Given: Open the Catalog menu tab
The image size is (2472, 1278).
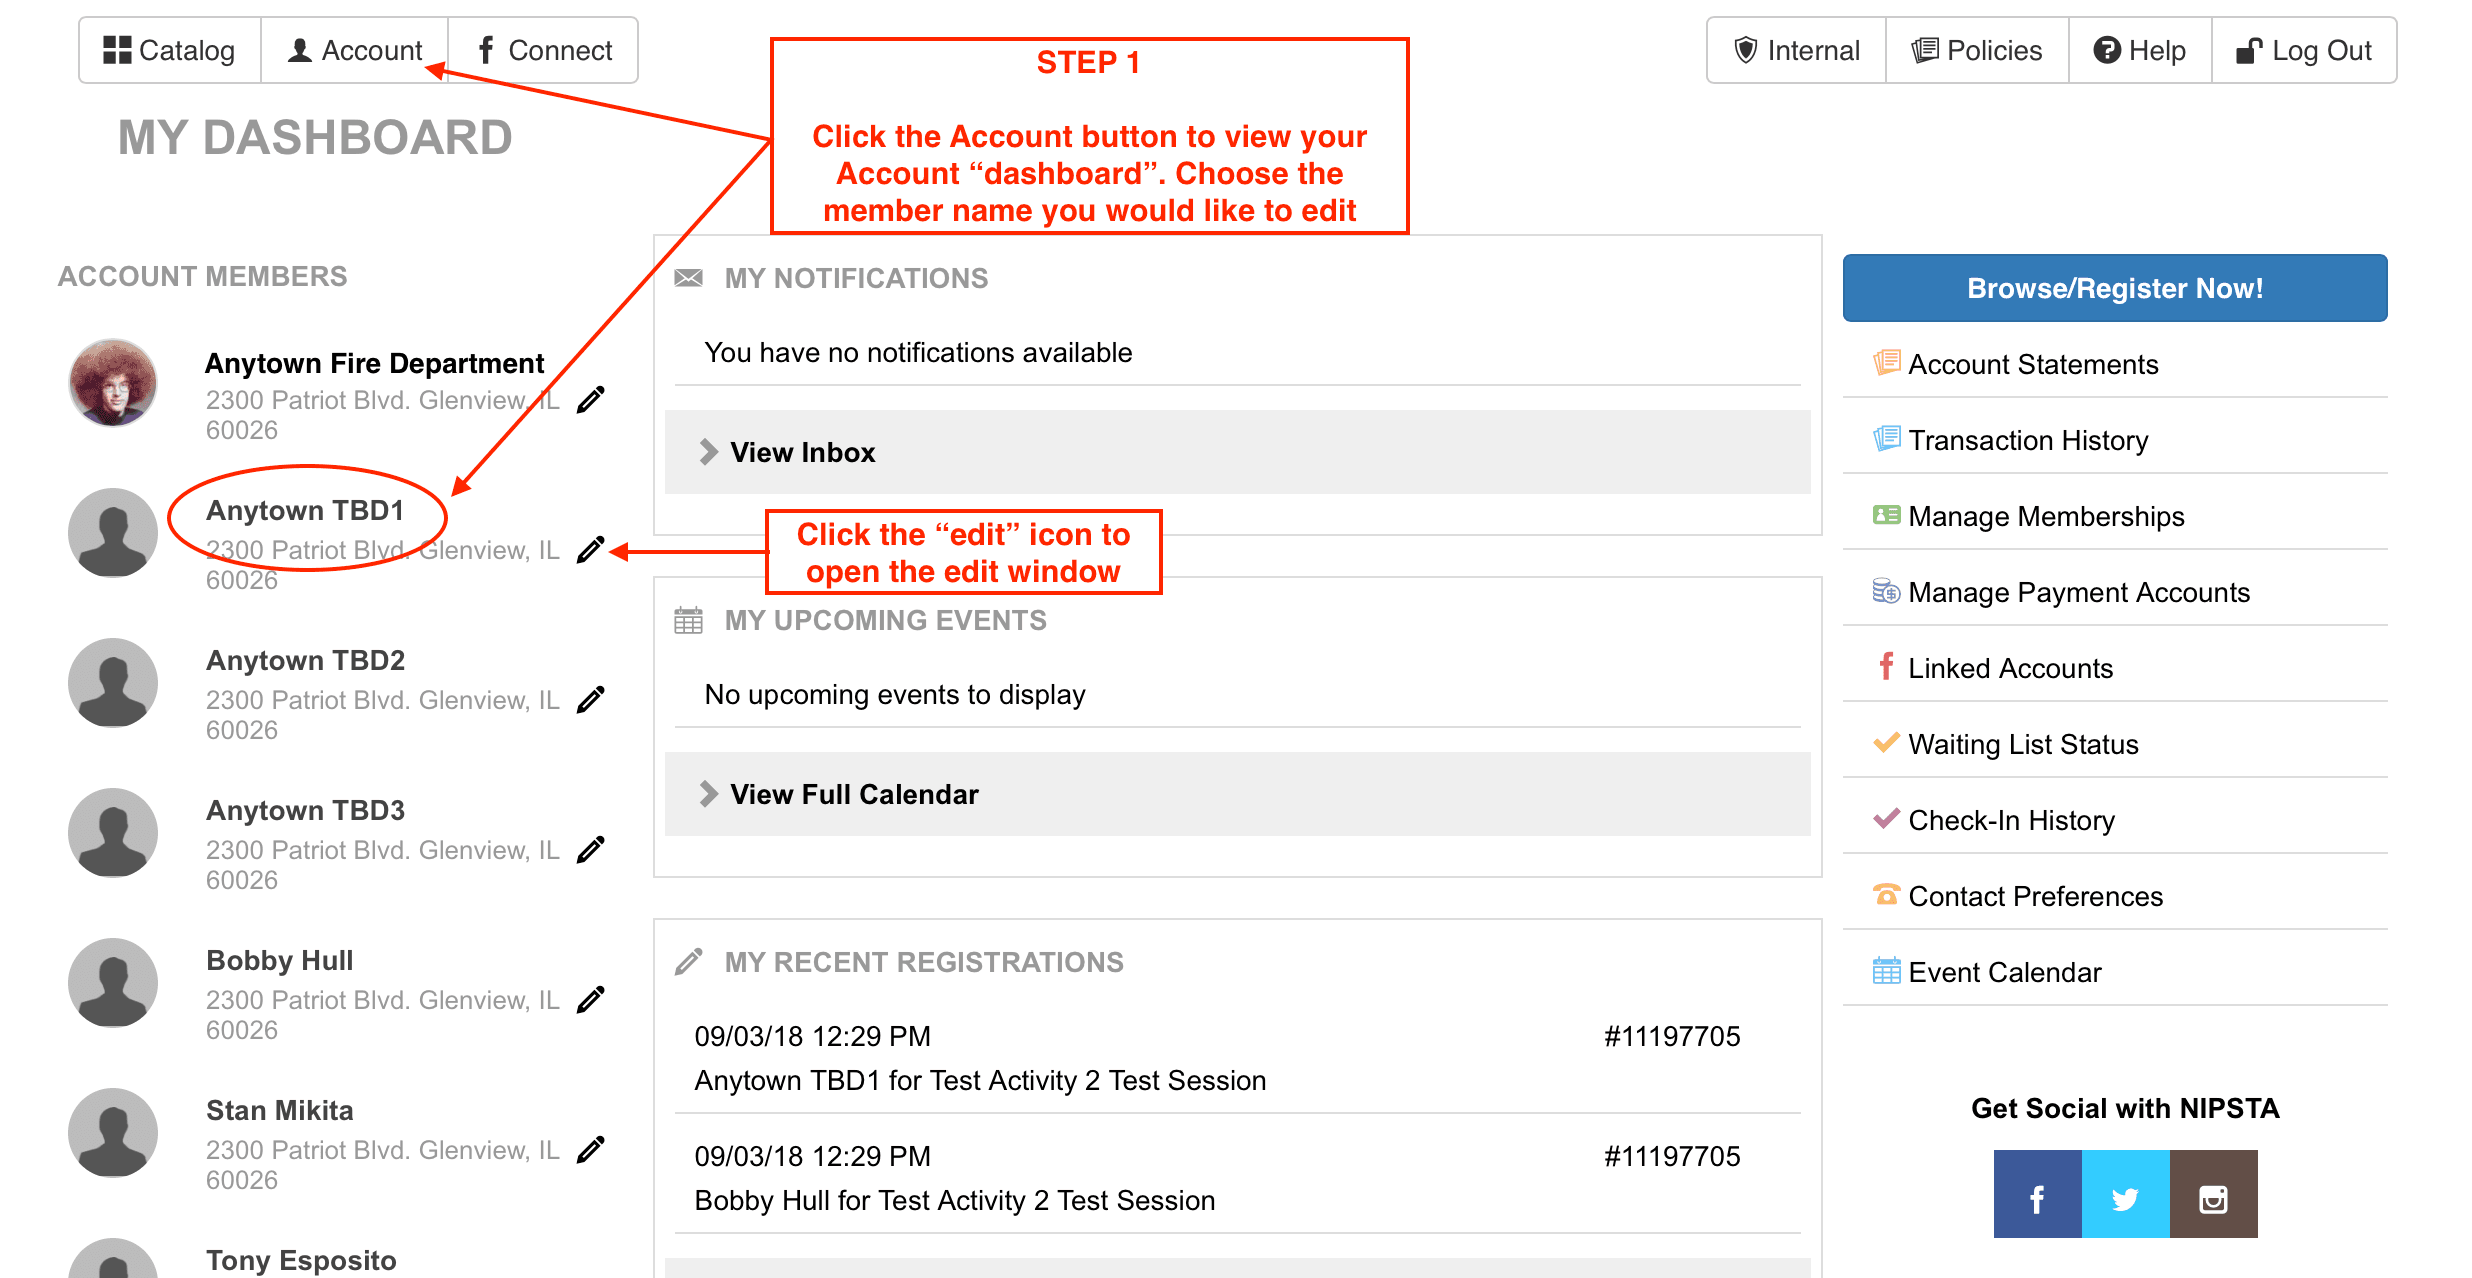Looking at the screenshot, I should pyautogui.click(x=170, y=50).
